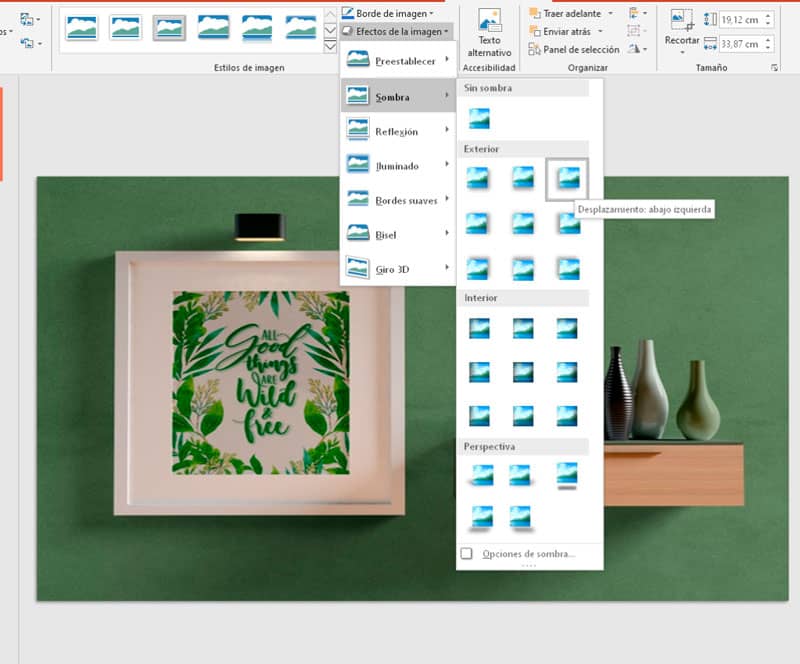Choose the Sin sombra thumbnail

[x=479, y=118]
